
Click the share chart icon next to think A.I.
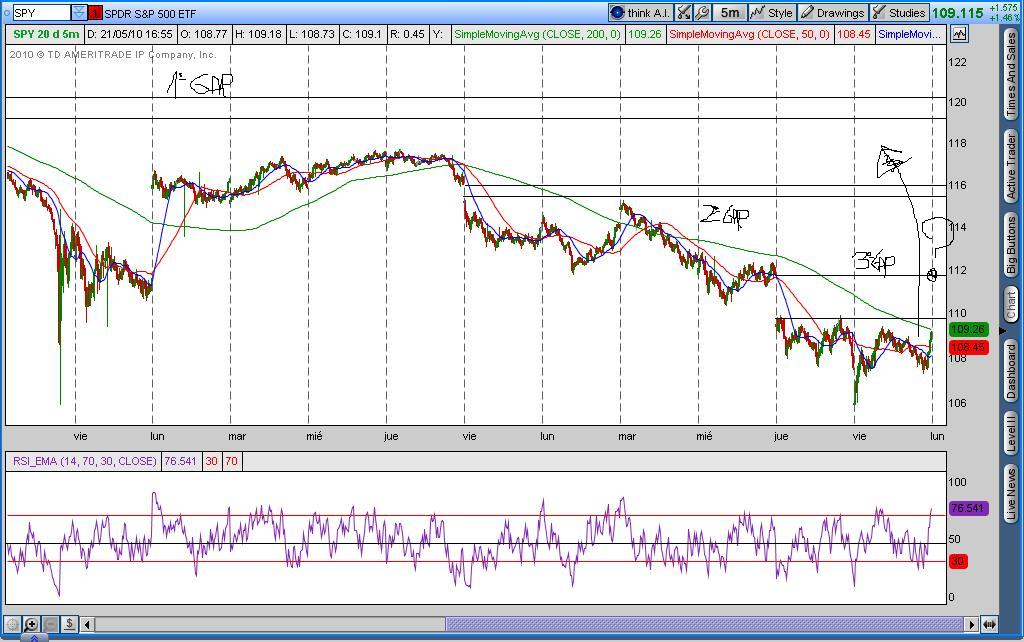[x=684, y=13]
